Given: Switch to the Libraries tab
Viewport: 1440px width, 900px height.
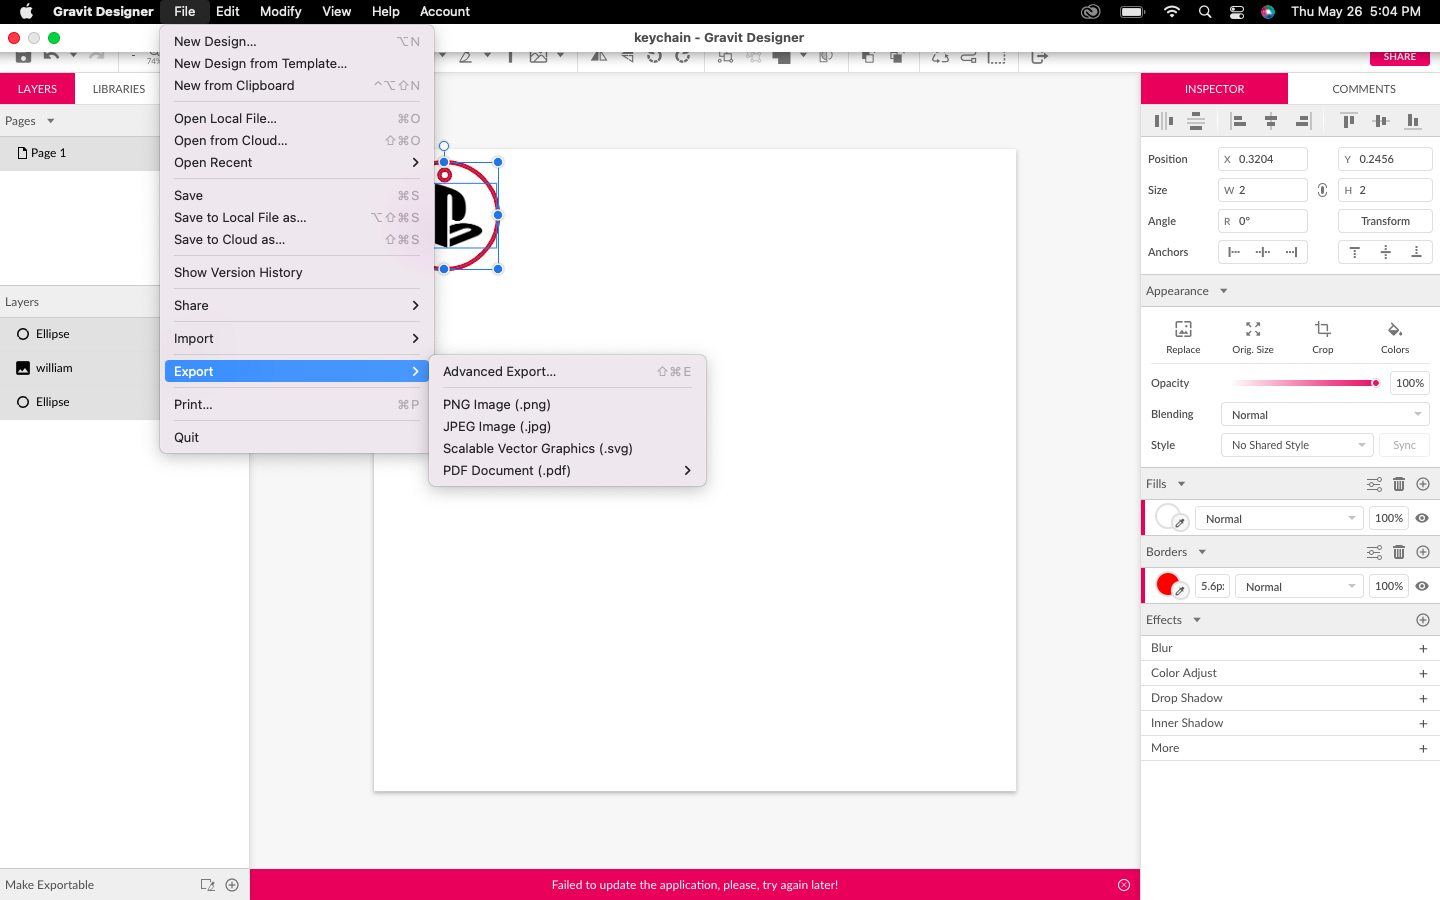Looking at the screenshot, I should (x=119, y=89).
